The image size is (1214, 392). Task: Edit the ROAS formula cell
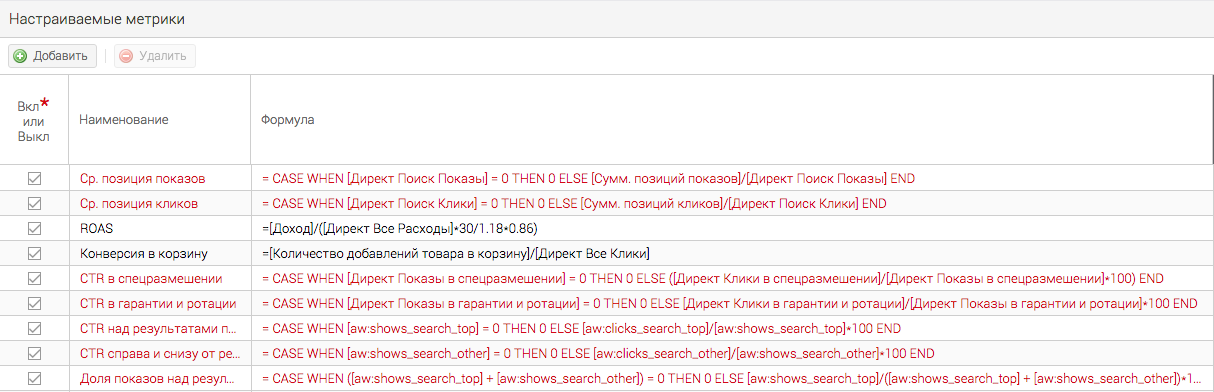(730, 228)
